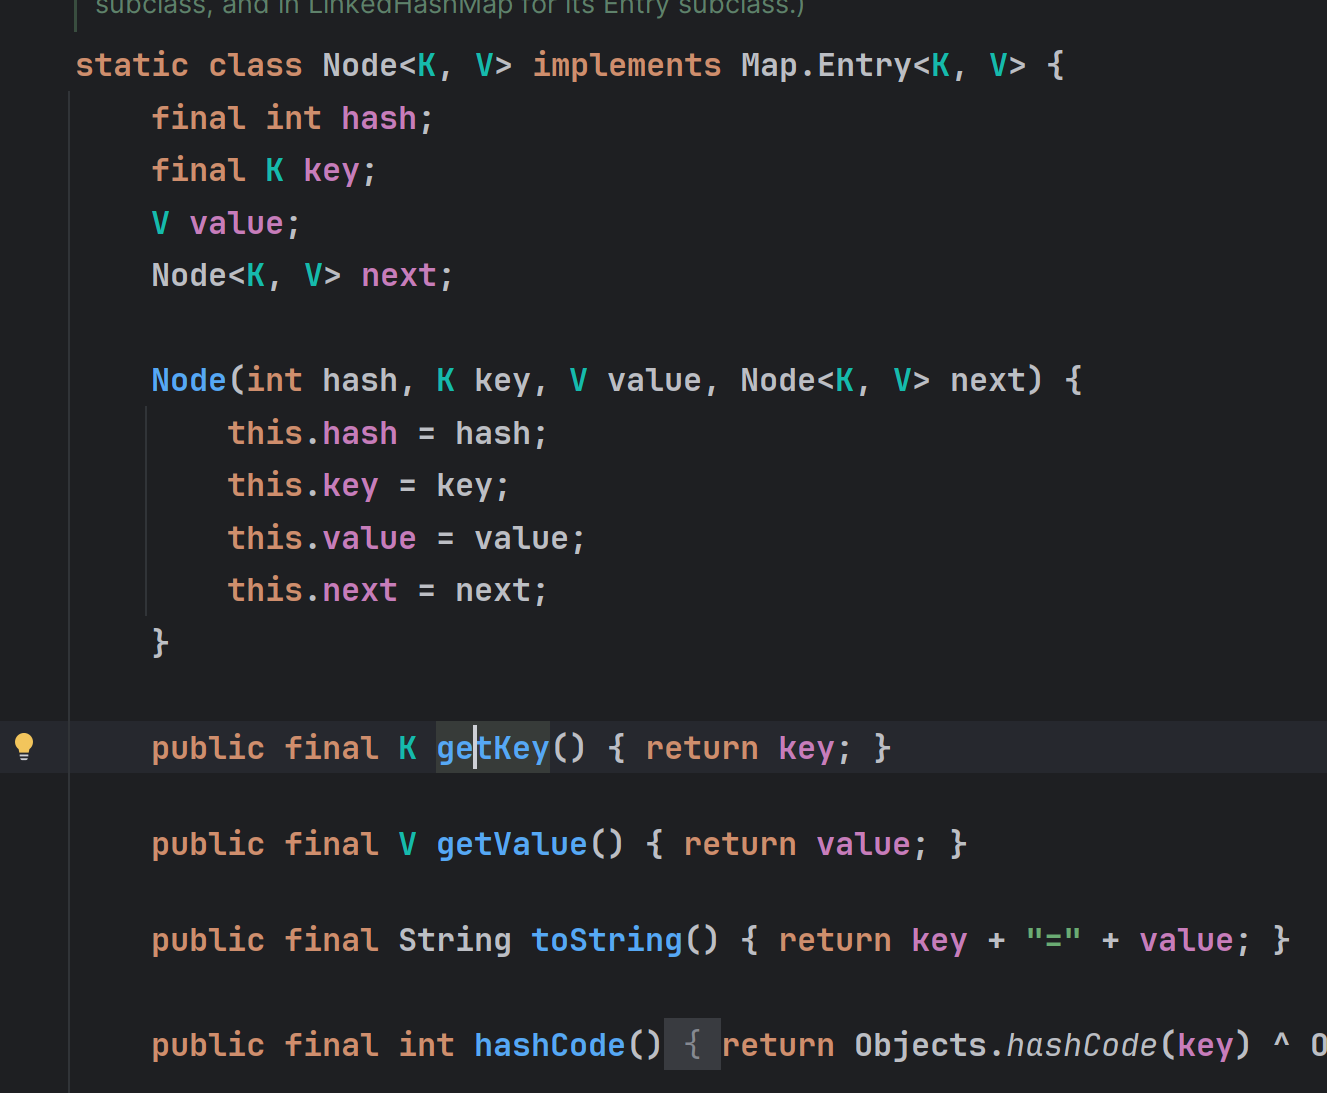Click the implements keyword
The height and width of the screenshot is (1093, 1327).
point(626,65)
